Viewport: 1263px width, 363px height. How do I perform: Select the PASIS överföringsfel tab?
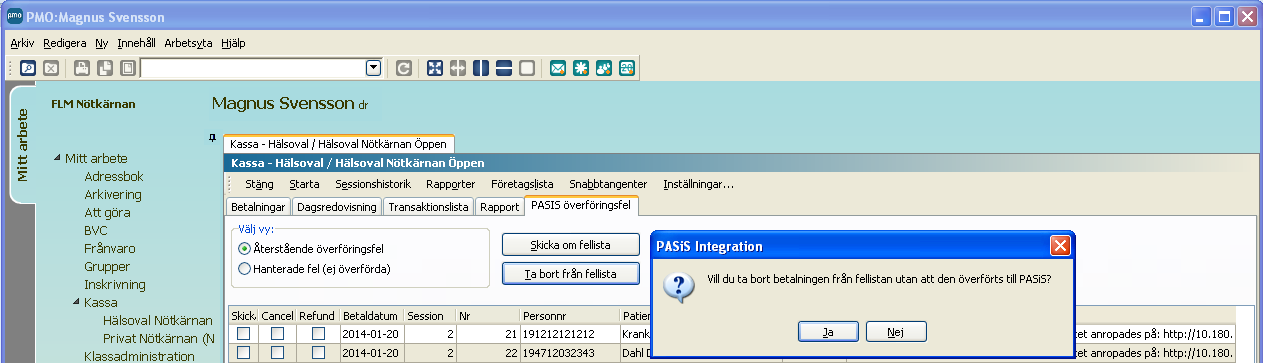click(581, 206)
